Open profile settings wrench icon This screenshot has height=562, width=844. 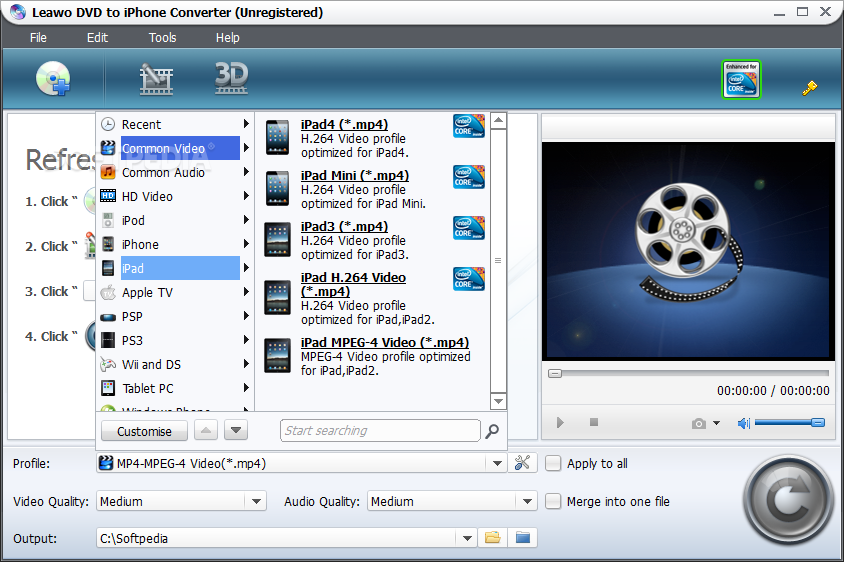click(x=522, y=463)
